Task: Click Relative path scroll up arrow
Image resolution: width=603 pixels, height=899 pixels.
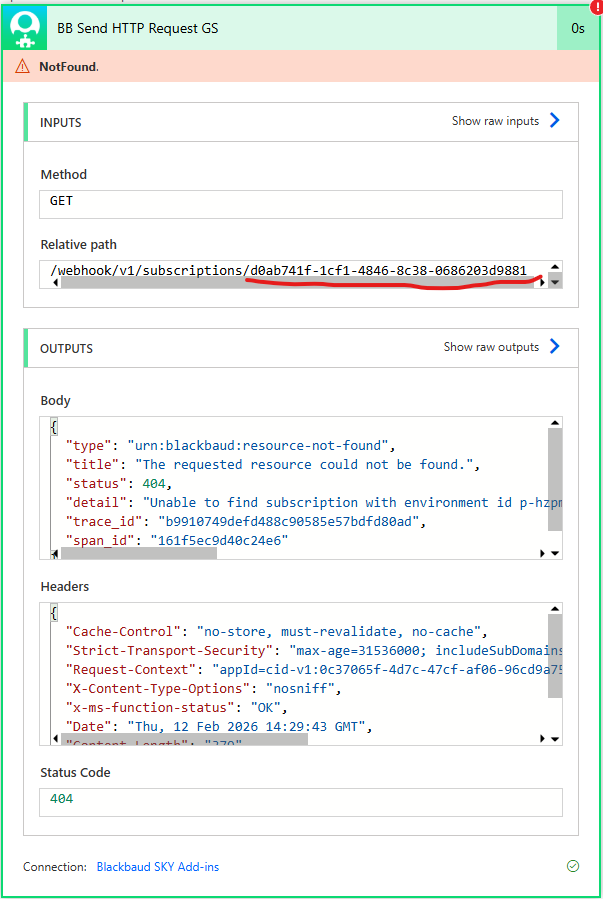Action: pyautogui.click(x=555, y=267)
